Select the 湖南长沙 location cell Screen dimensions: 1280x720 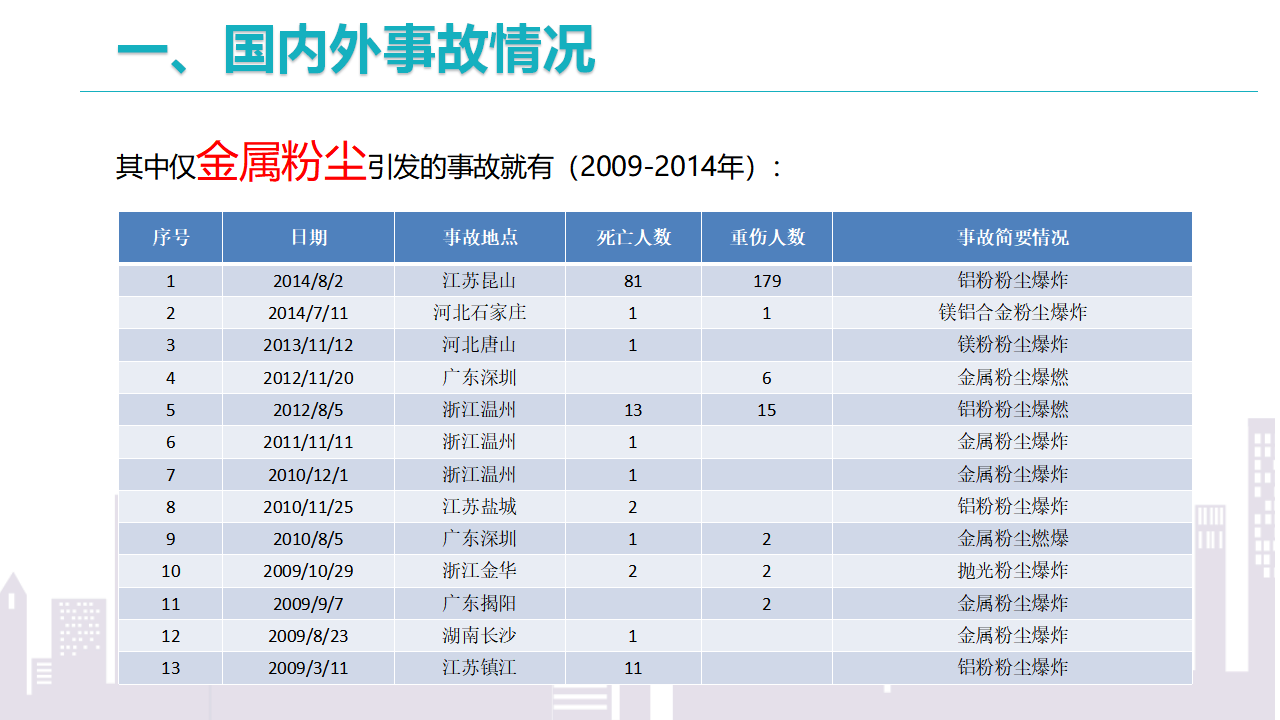coord(480,636)
